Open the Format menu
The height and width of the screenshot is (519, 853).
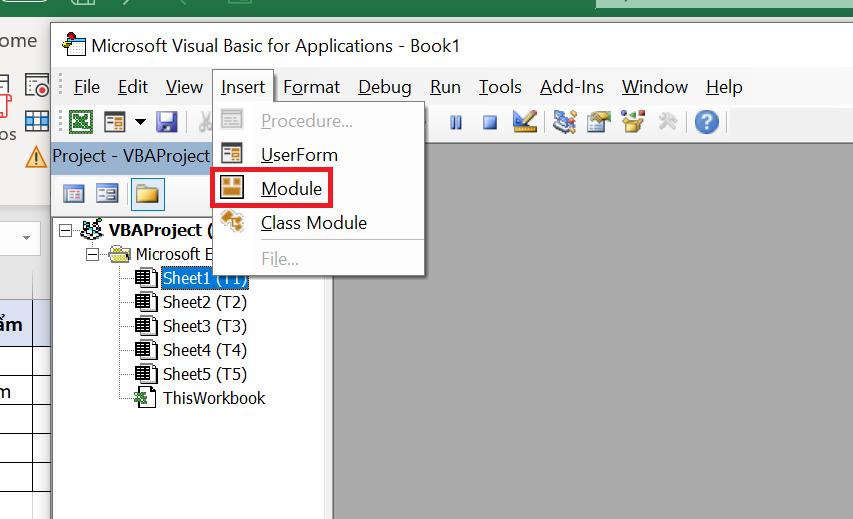click(311, 87)
